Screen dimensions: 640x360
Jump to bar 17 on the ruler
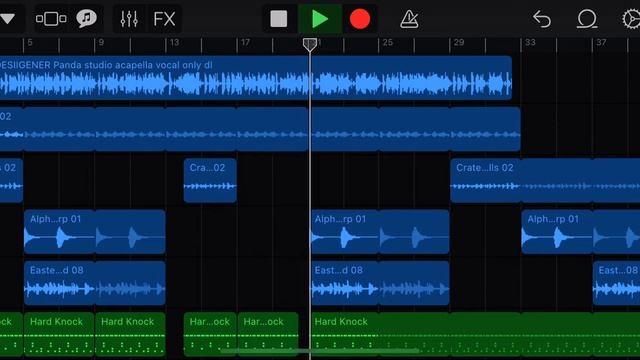tap(245, 42)
